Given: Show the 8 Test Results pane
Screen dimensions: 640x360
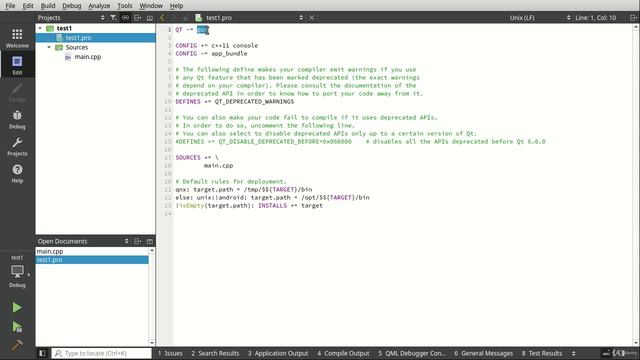Looking at the screenshot, I should [542, 353].
